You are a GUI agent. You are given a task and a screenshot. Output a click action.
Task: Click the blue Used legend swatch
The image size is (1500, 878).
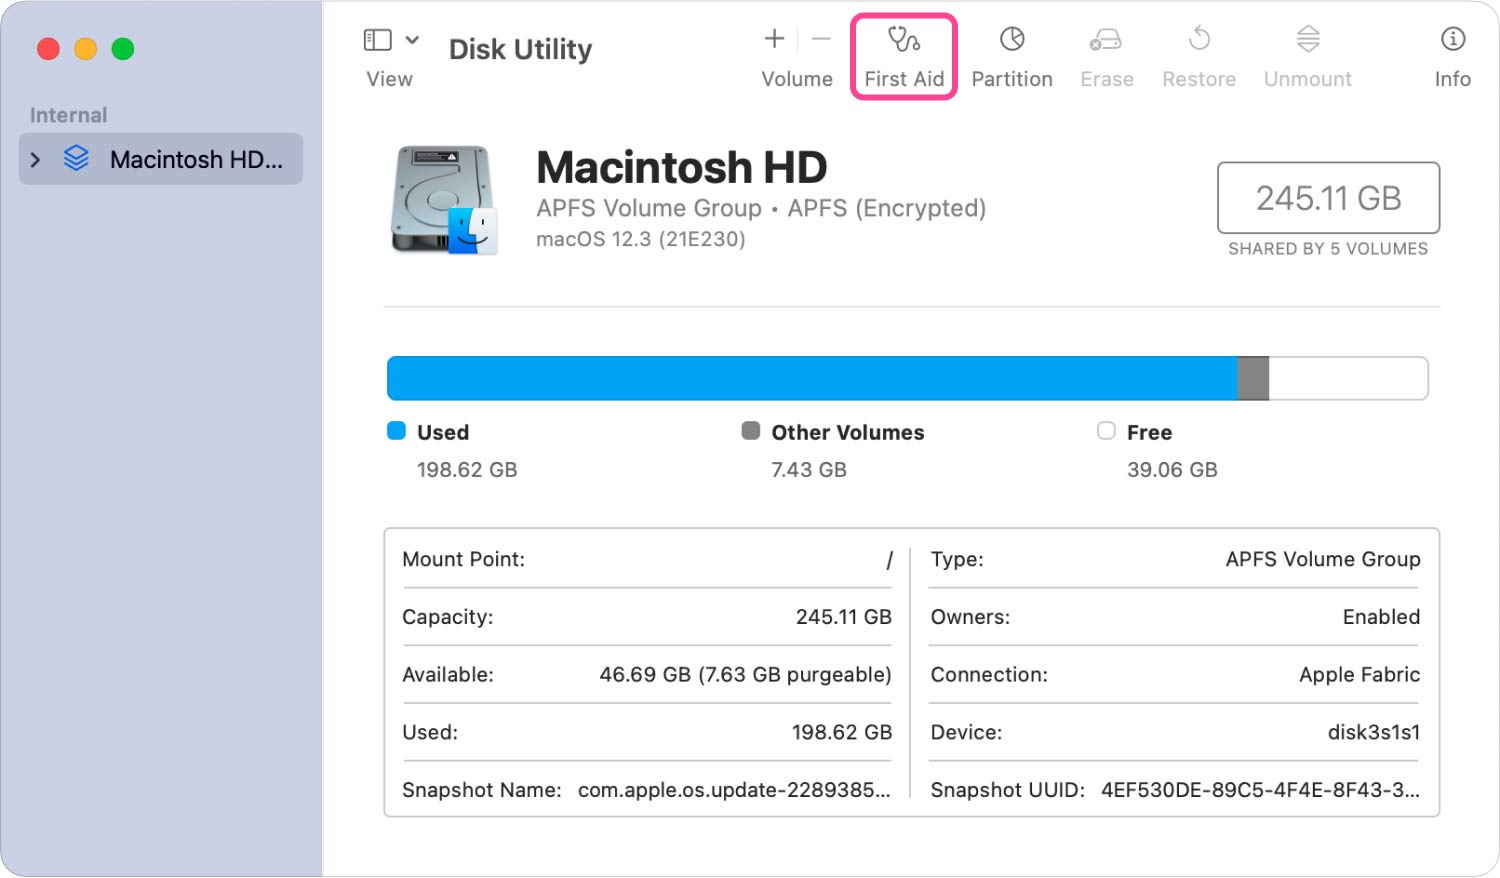[396, 431]
